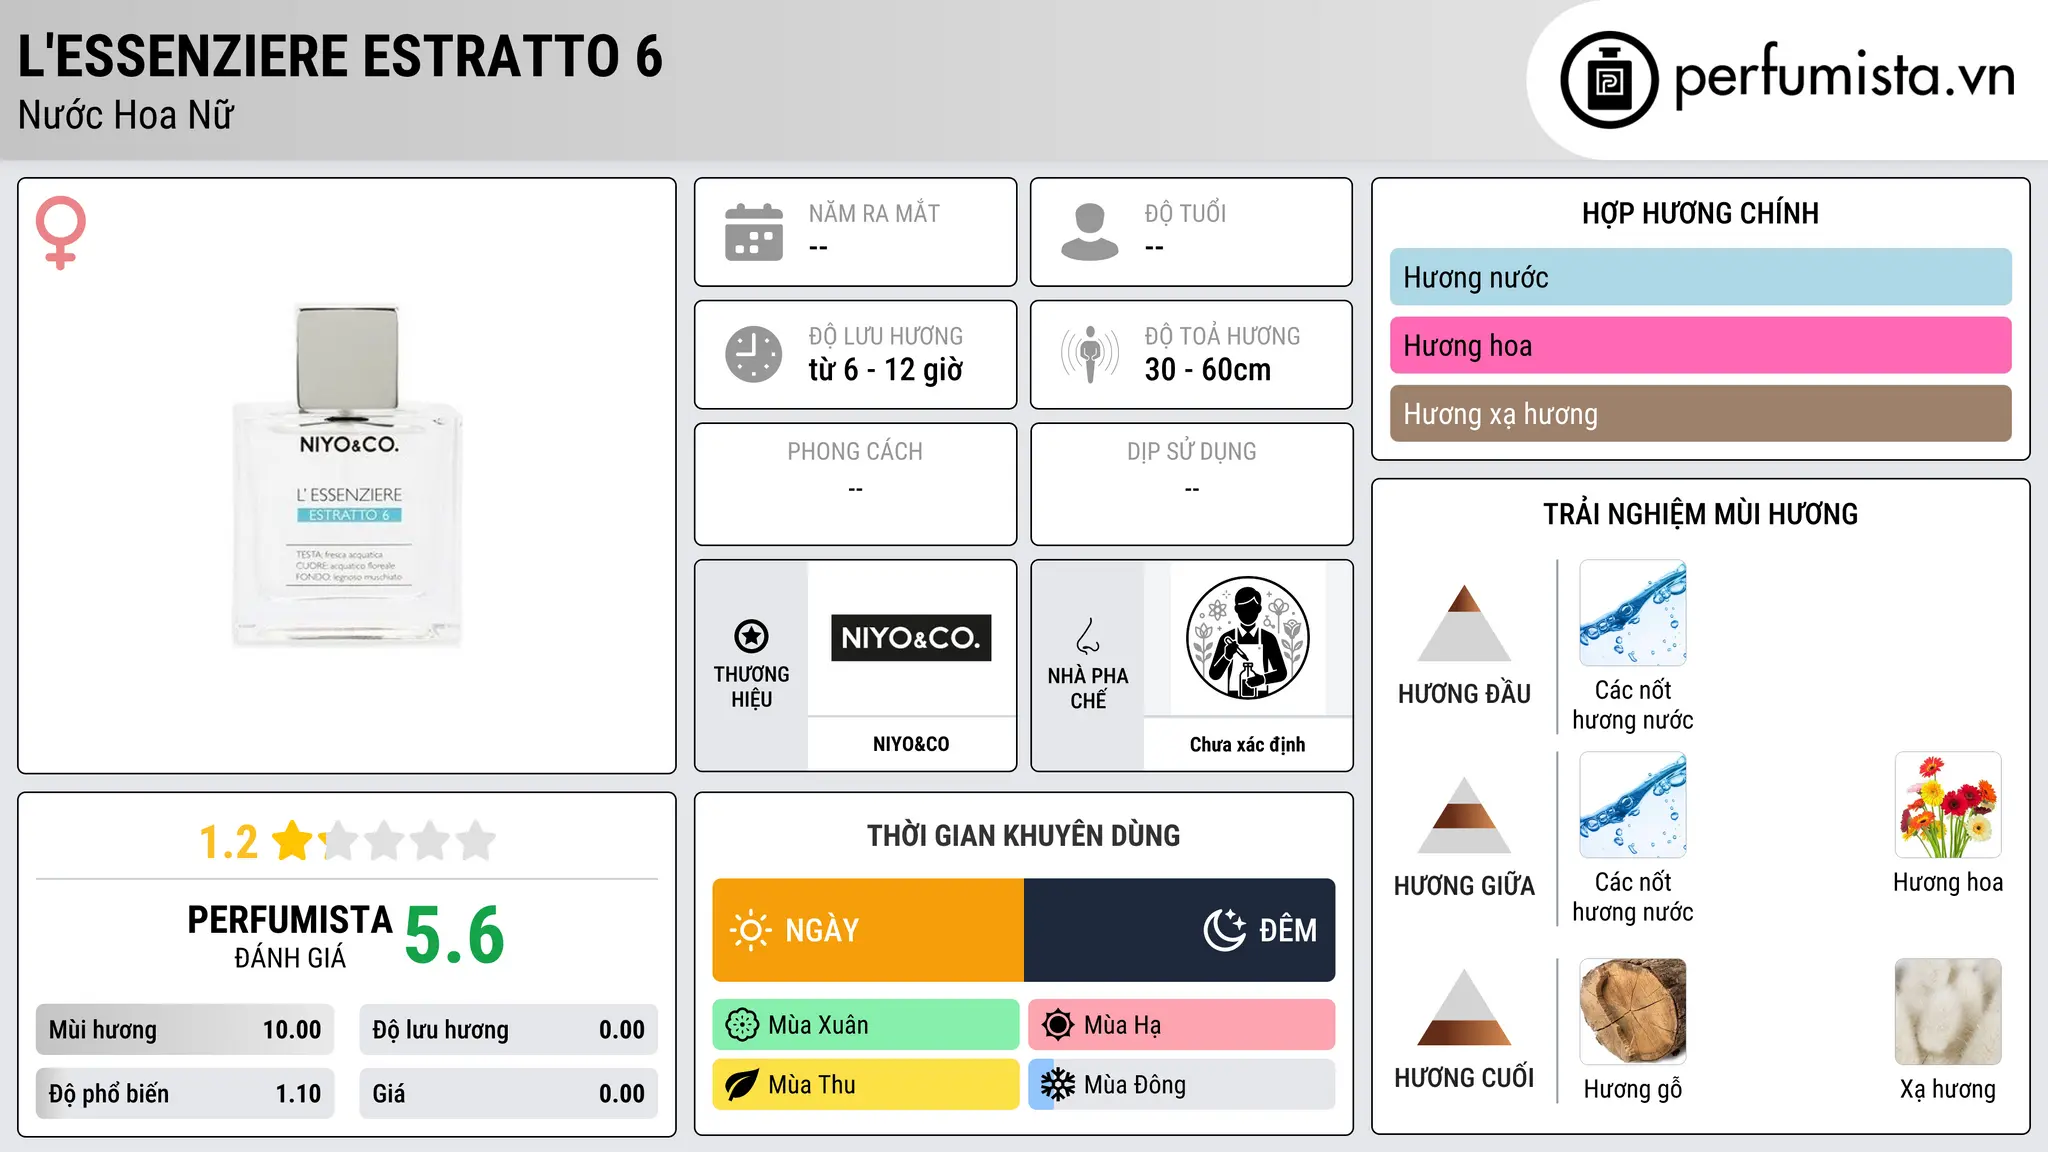The height and width of the screenshot is (1152, 2048).
Task: Click the sun icon next to Ngày
Action: pyautogui.click(x=751, y=930)
